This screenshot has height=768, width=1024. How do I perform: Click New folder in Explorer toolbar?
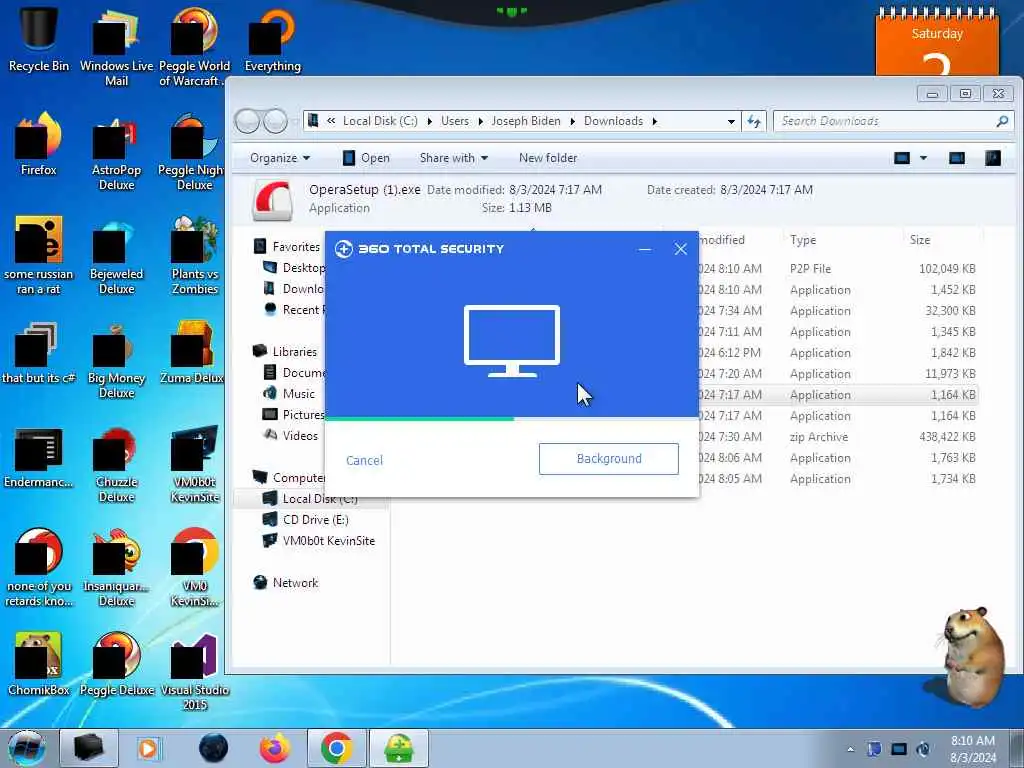point(548,158)
